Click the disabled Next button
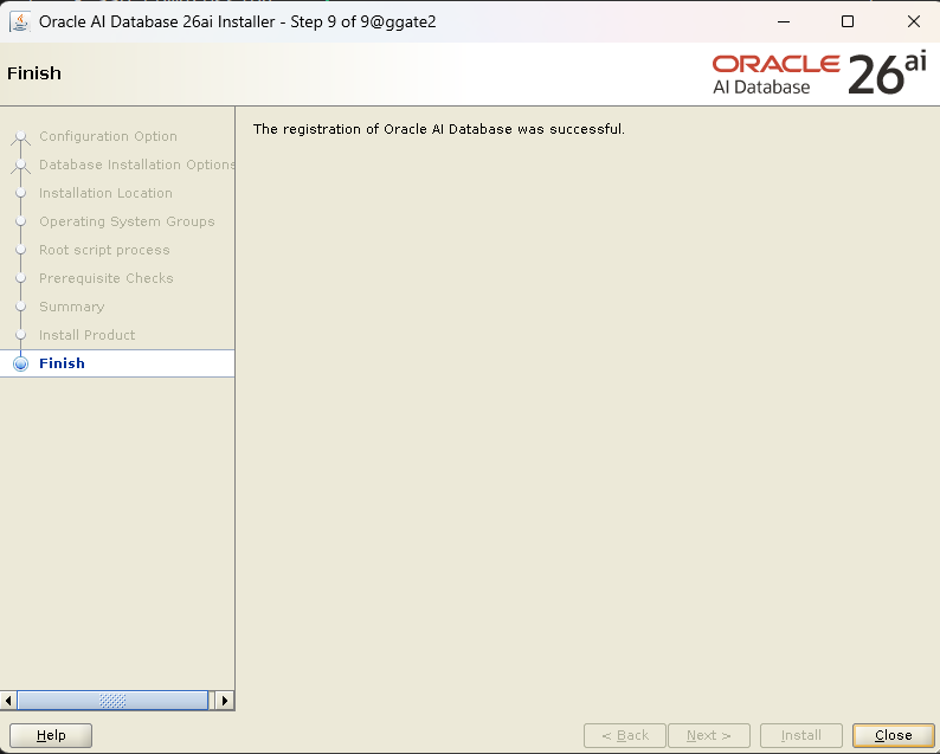Viewport: 940px width, 754px height. (709, 735)
